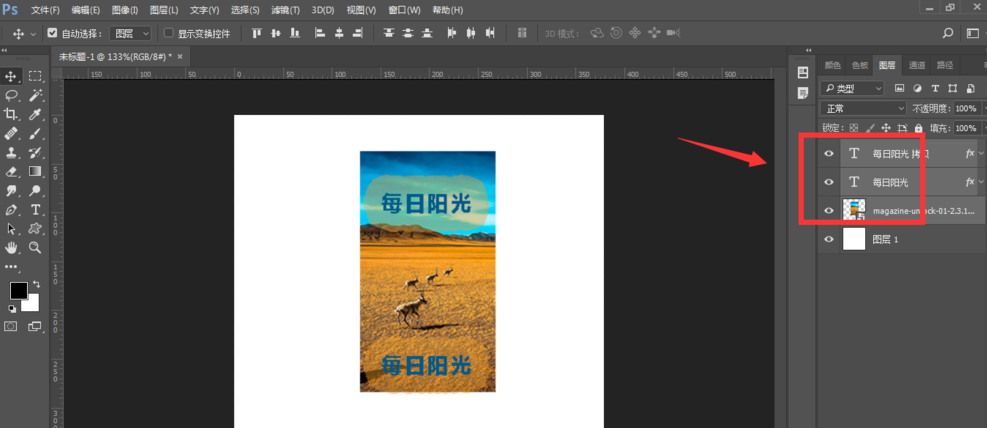Disable the 自动选择 checkbox
Screen dimensions: 987x428
point(52,33)
